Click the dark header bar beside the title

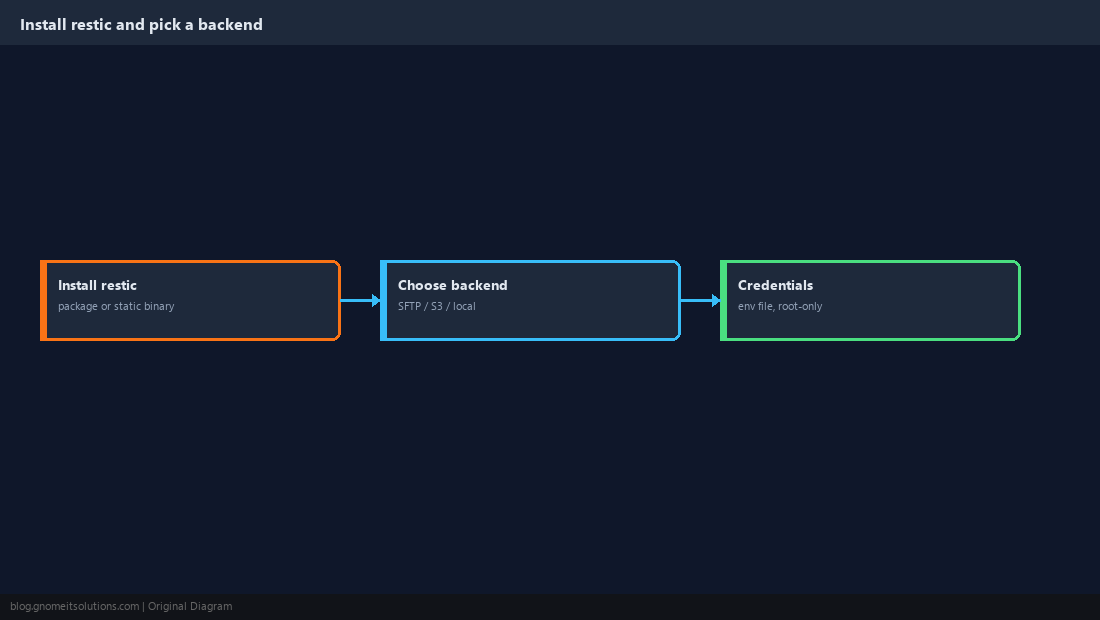tap(680, 22)
